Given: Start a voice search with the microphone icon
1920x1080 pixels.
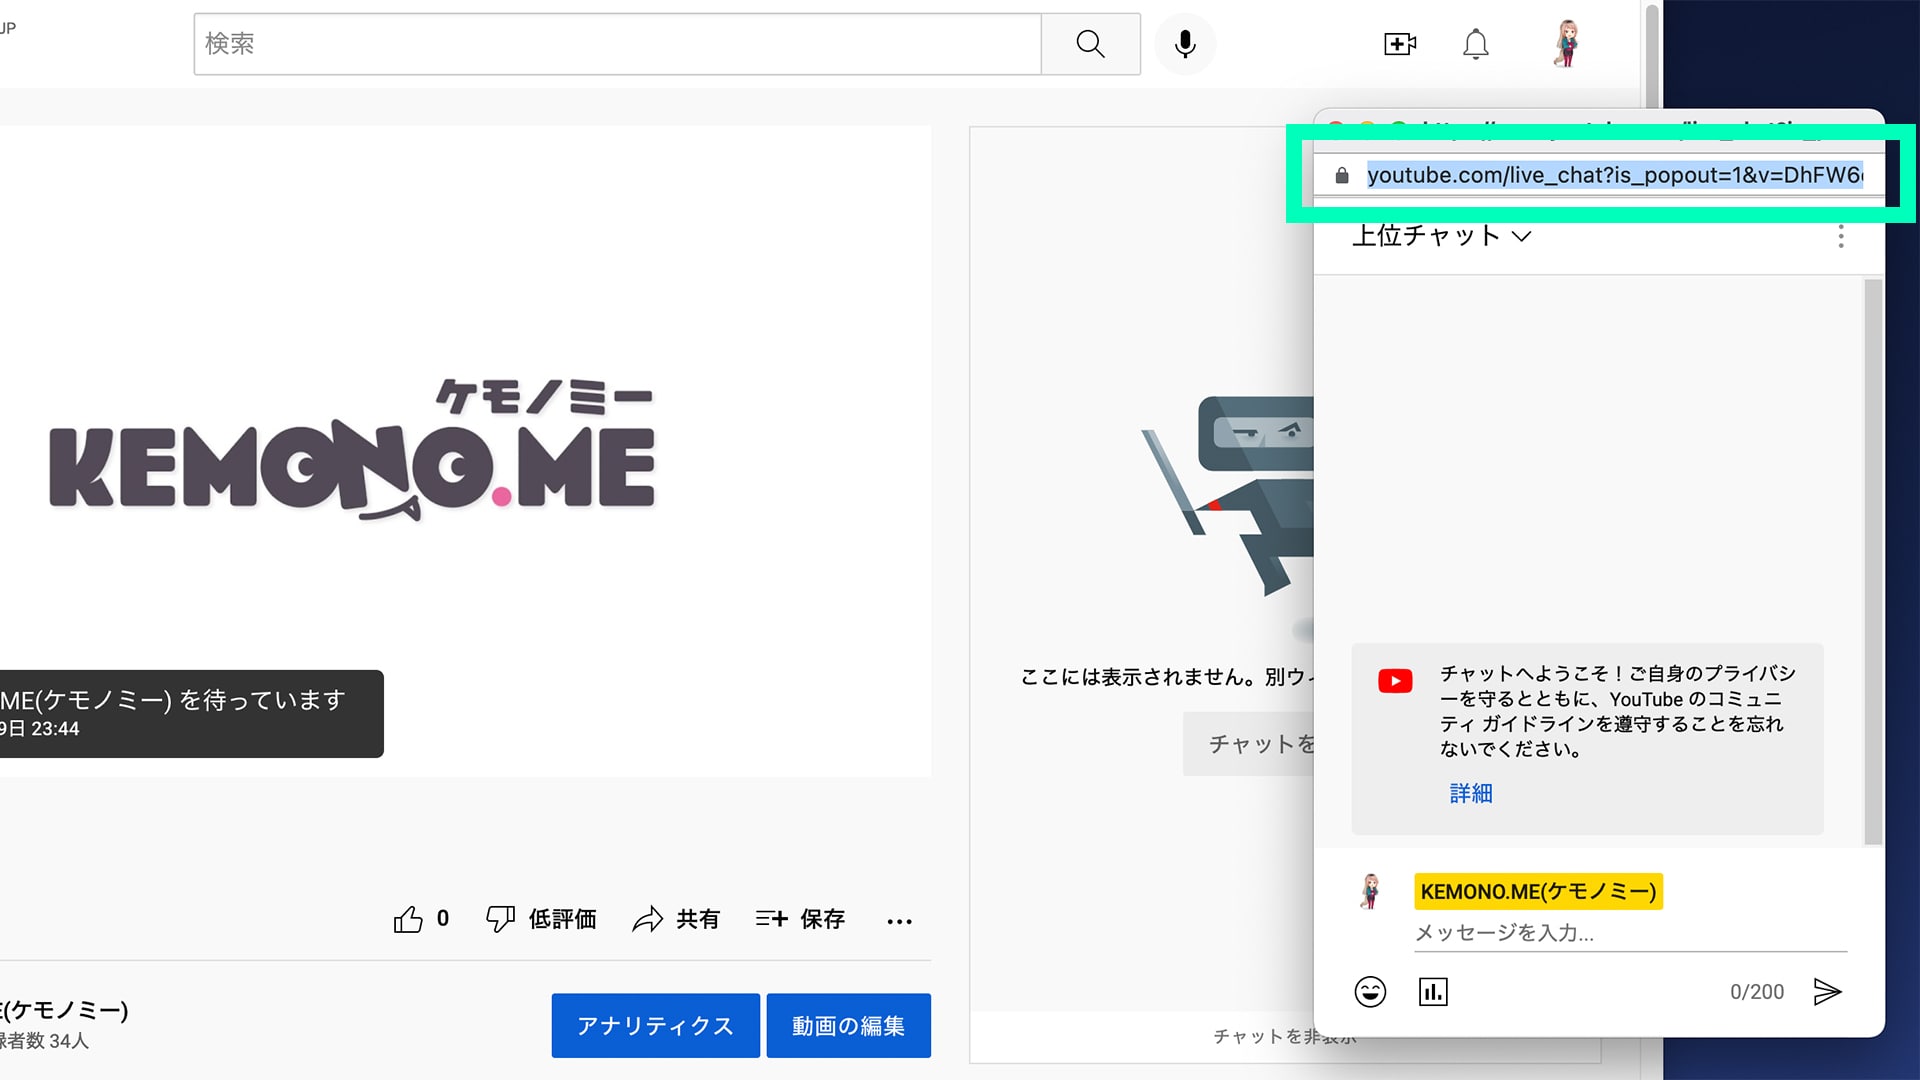Looking at the screenshot, I should (1184, 43).
